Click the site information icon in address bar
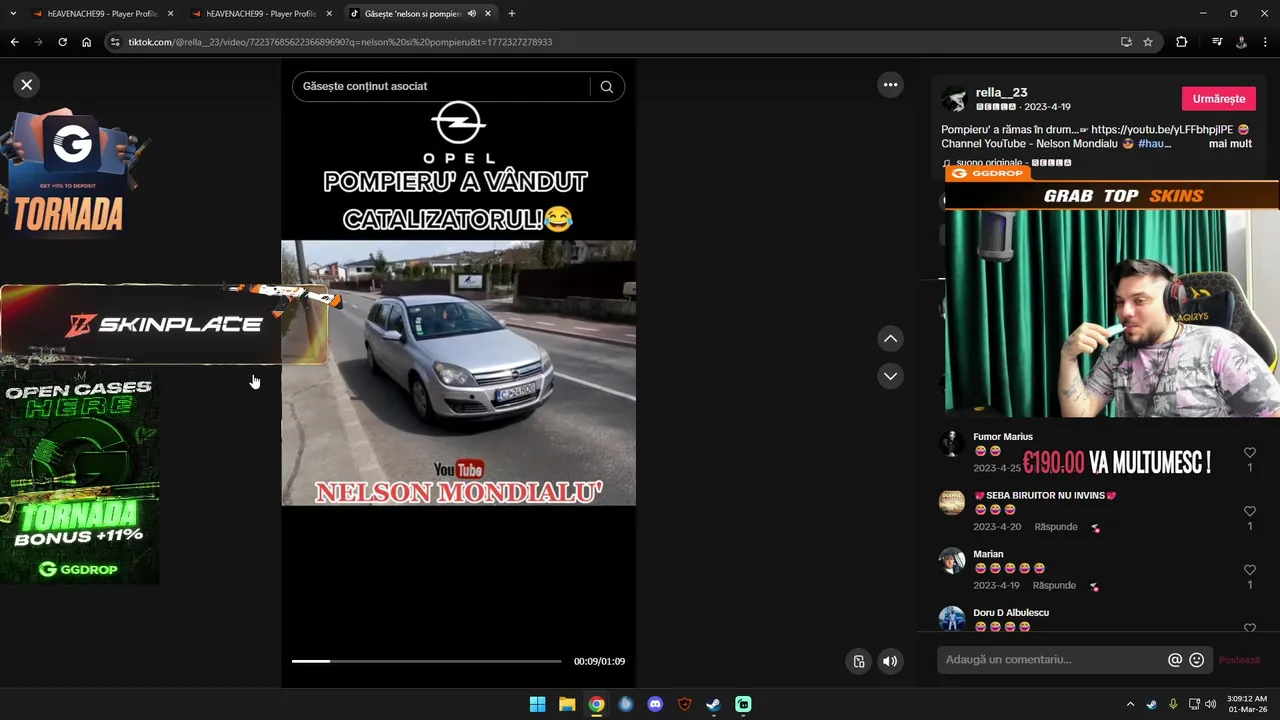The image size is (1280, 720). pos(115,42)
